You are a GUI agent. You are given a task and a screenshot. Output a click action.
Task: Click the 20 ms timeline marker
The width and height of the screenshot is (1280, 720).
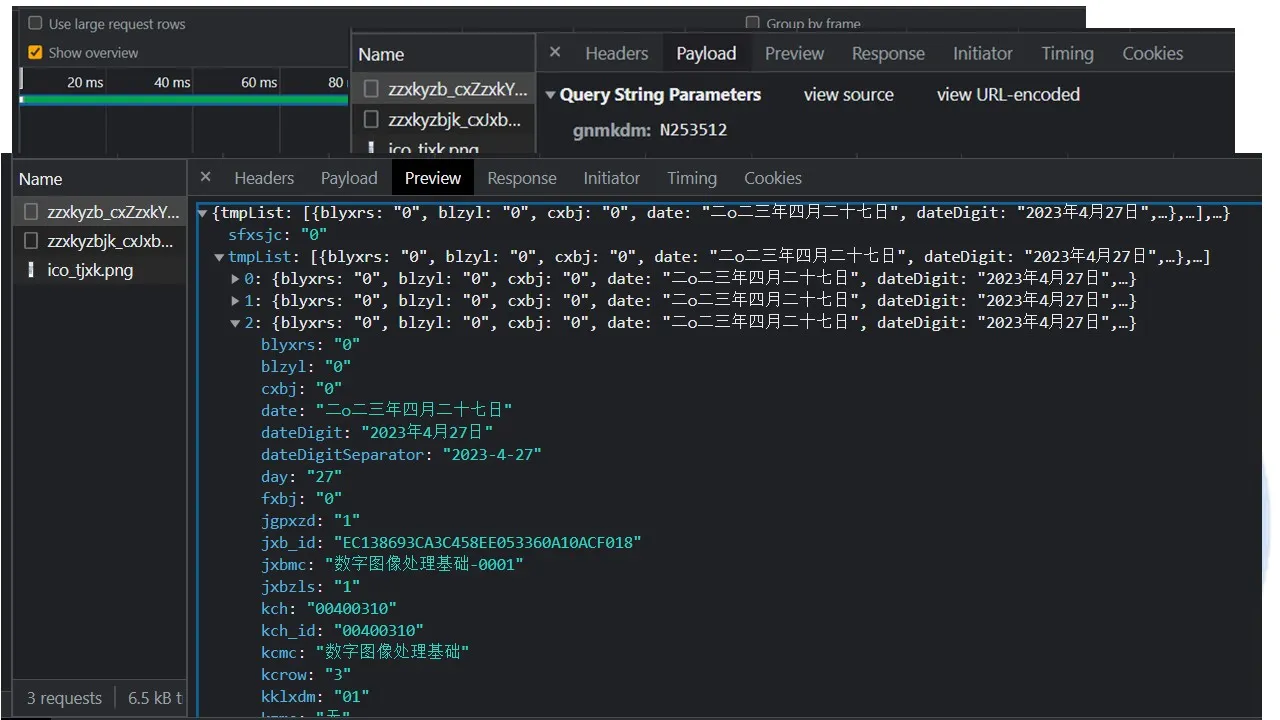pyautogui.click(x=85, y=82)
